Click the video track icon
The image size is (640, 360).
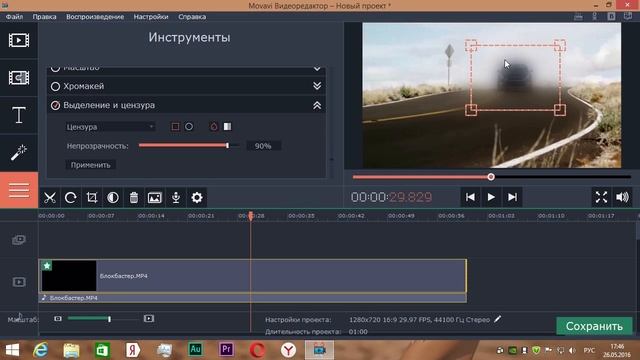[19, 282]
